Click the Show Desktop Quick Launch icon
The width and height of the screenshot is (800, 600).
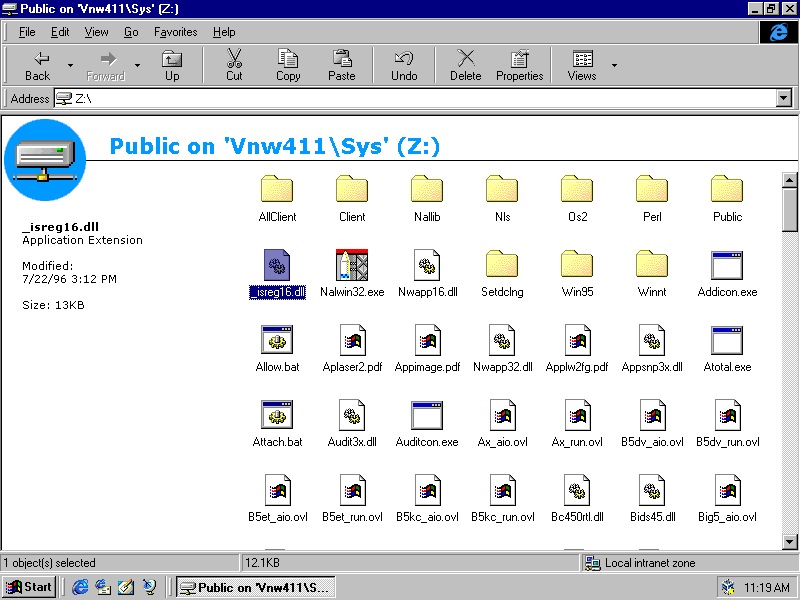pos(126,587)
